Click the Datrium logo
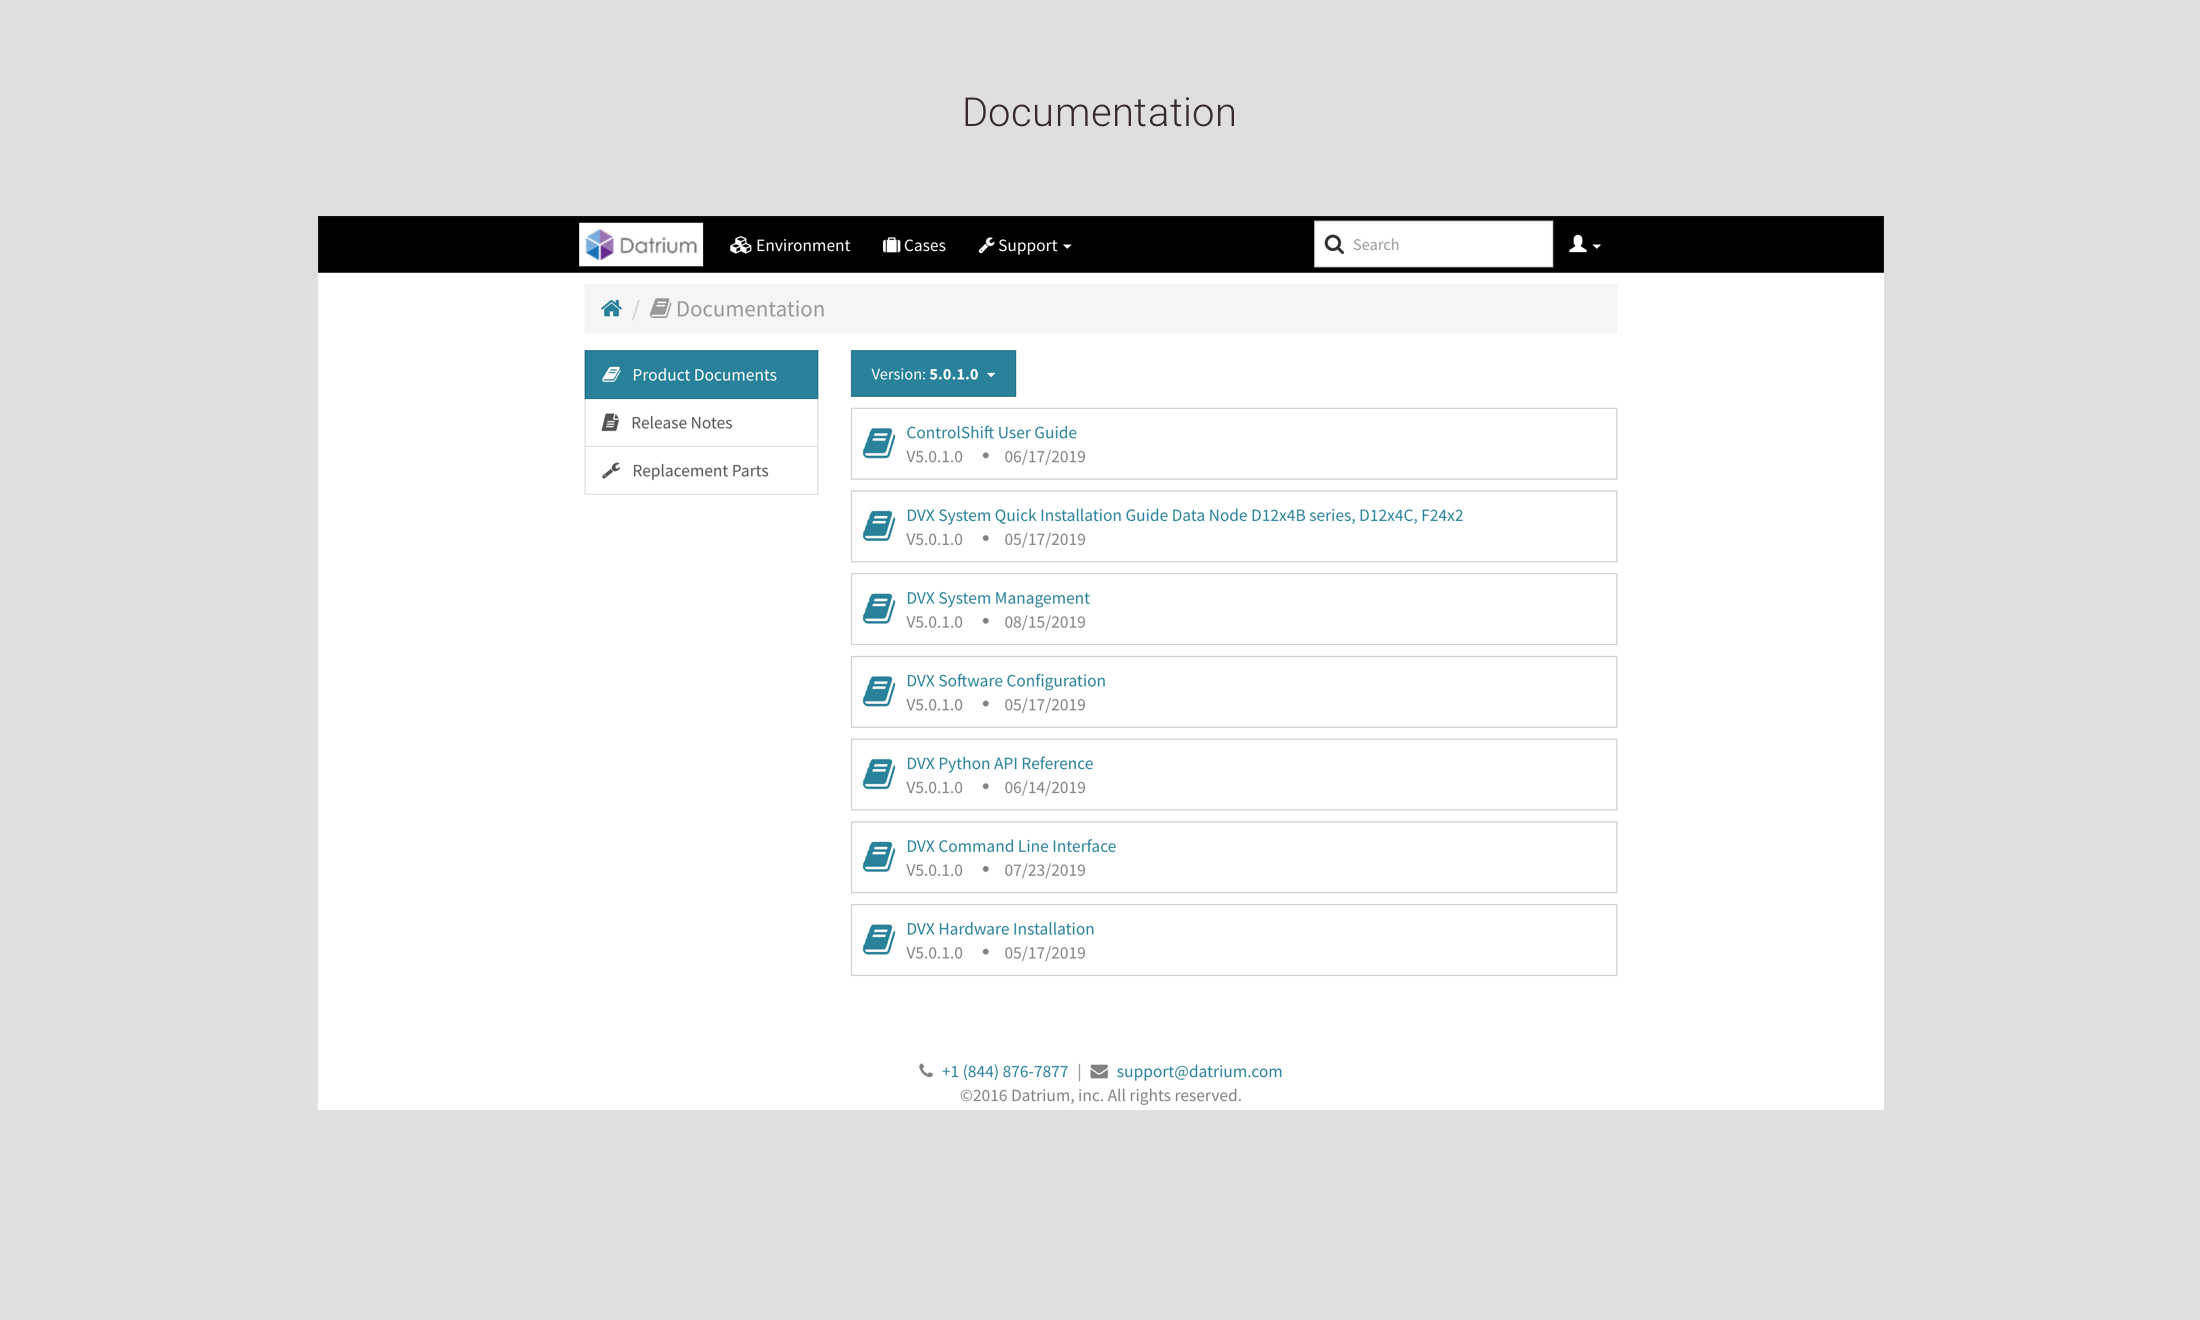 [x=641, y=245]
